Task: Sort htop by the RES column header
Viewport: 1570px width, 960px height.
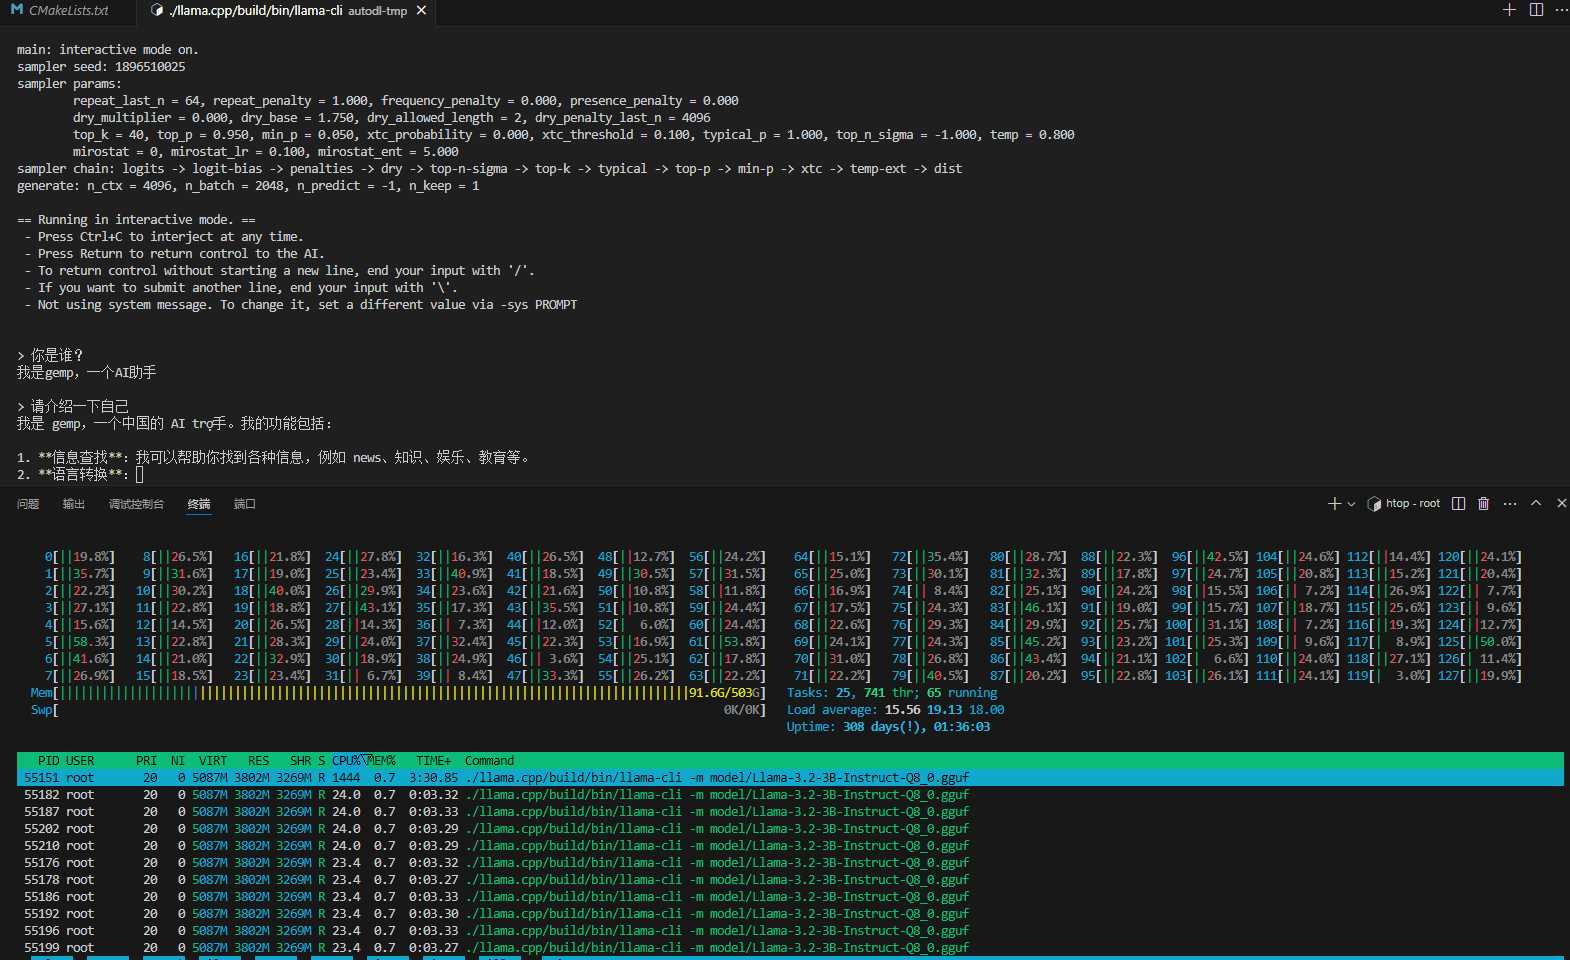Action: click(259, 761)
